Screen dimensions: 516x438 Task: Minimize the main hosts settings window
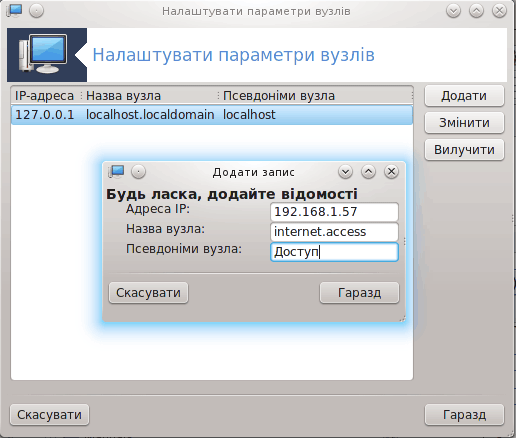click(453, 11)
